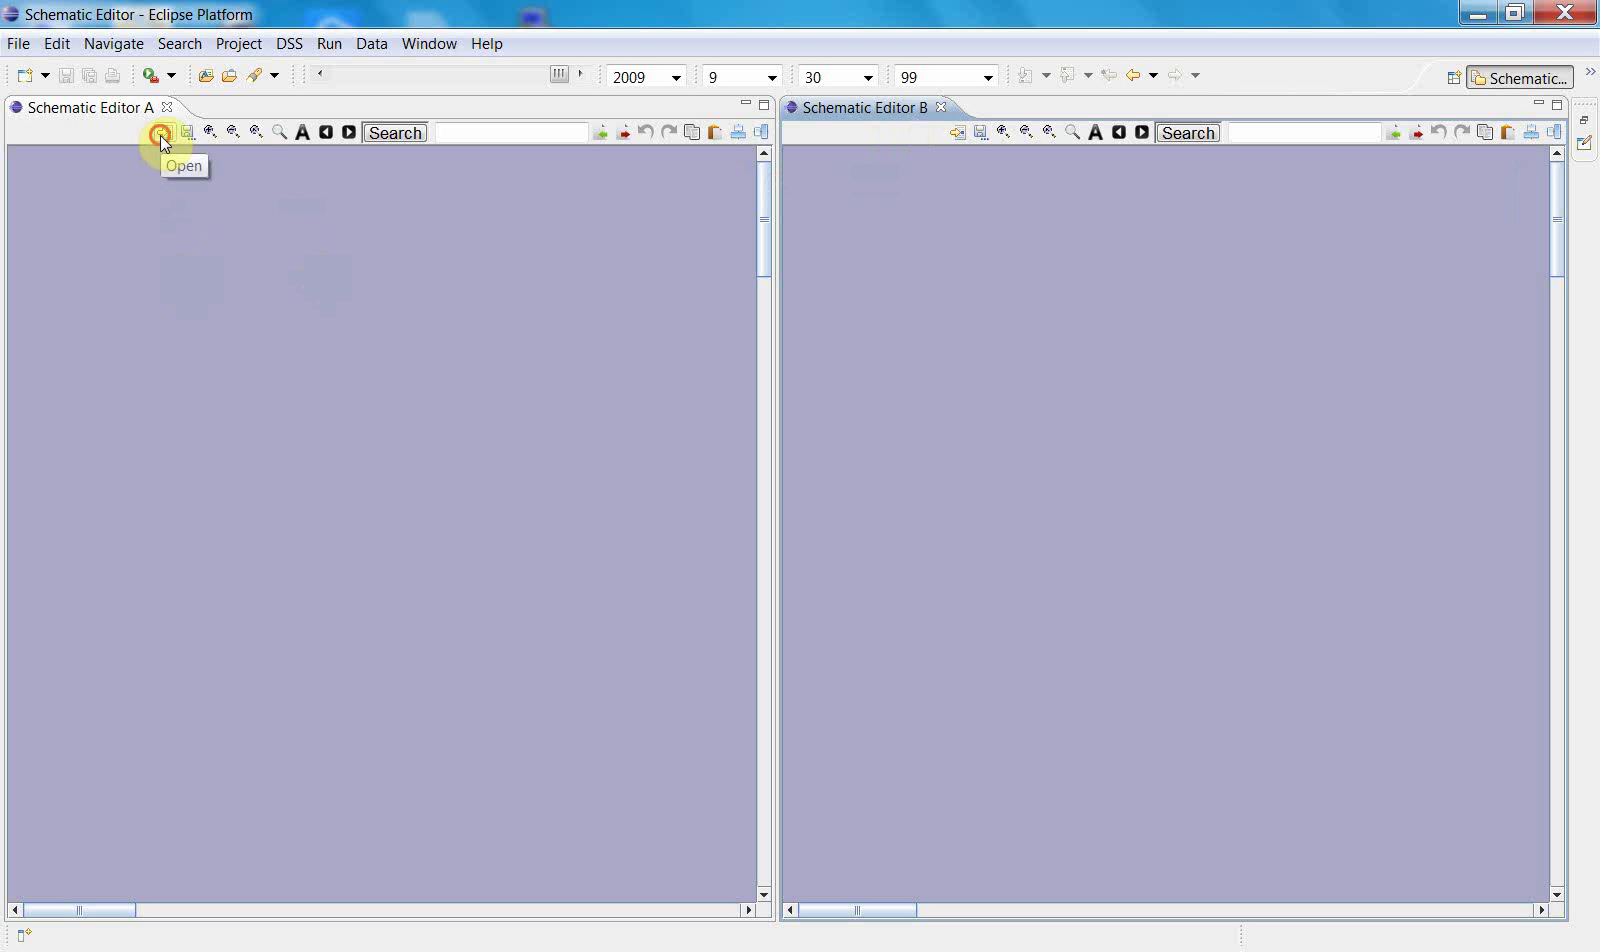This screenshot has width=1600, height=952.
Task: Open the 99 combo box dropdown
Action: [x=988, y=78]
